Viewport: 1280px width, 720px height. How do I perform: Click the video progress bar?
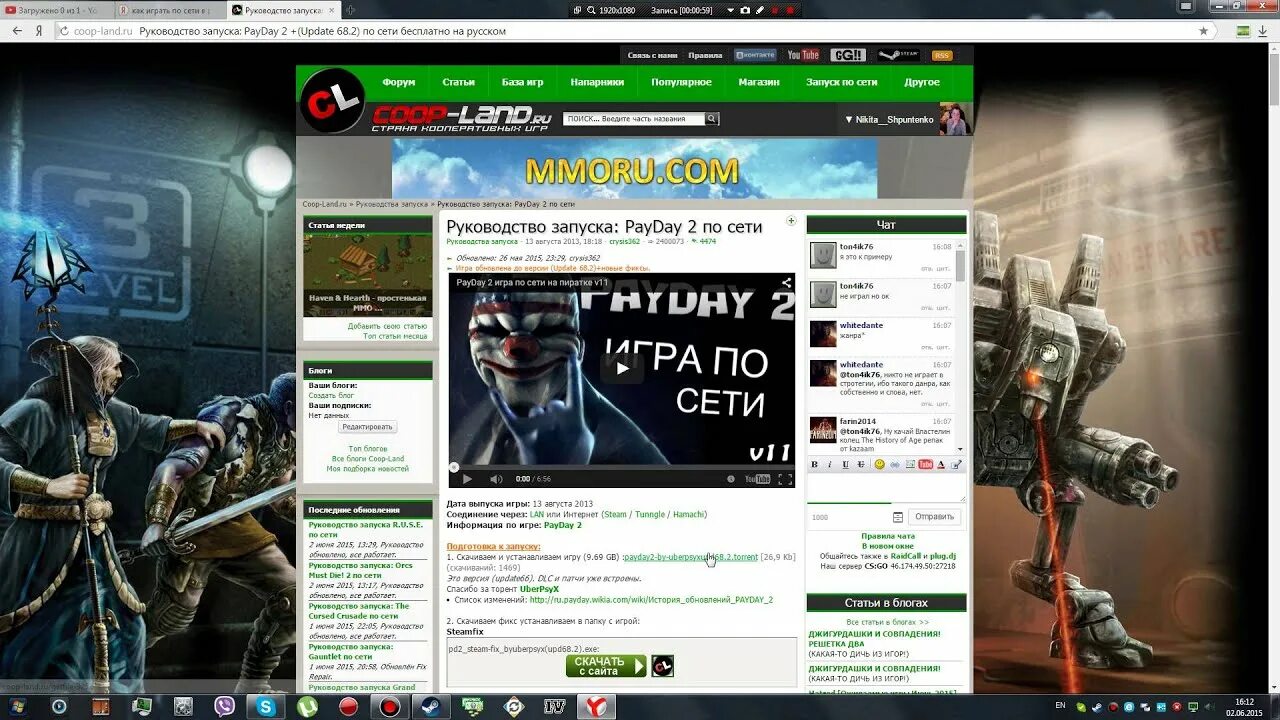pos(622,466)
